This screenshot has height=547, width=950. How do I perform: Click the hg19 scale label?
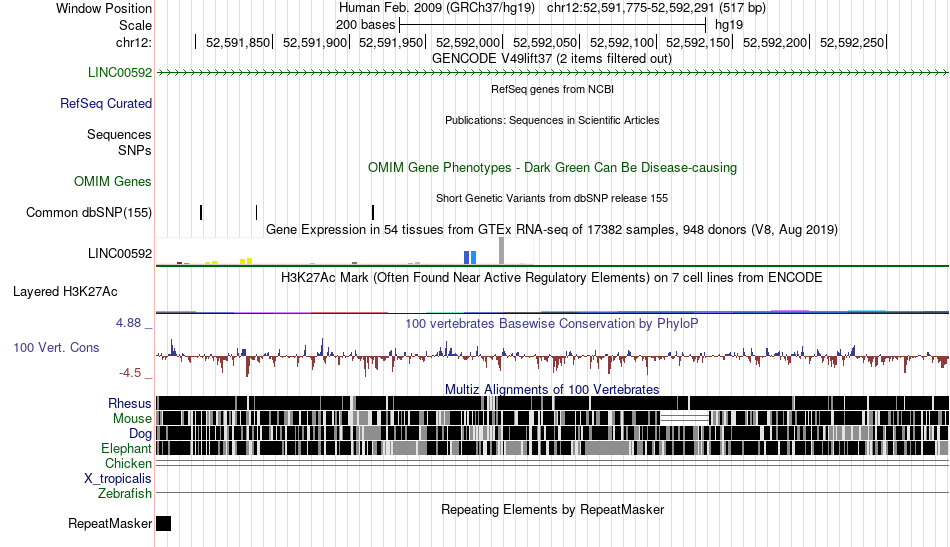(x=729, y=25)
